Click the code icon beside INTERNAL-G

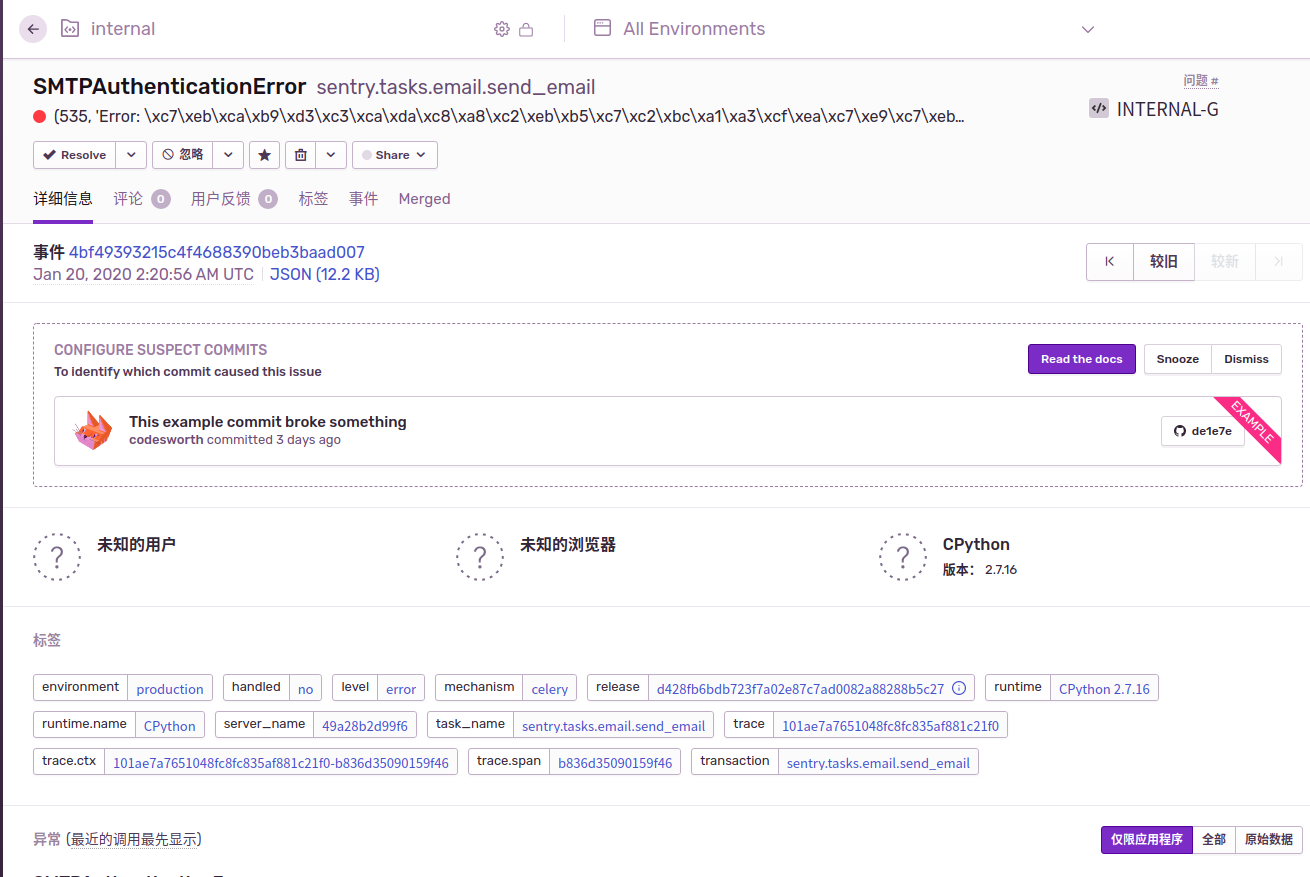pos(1098,109)
